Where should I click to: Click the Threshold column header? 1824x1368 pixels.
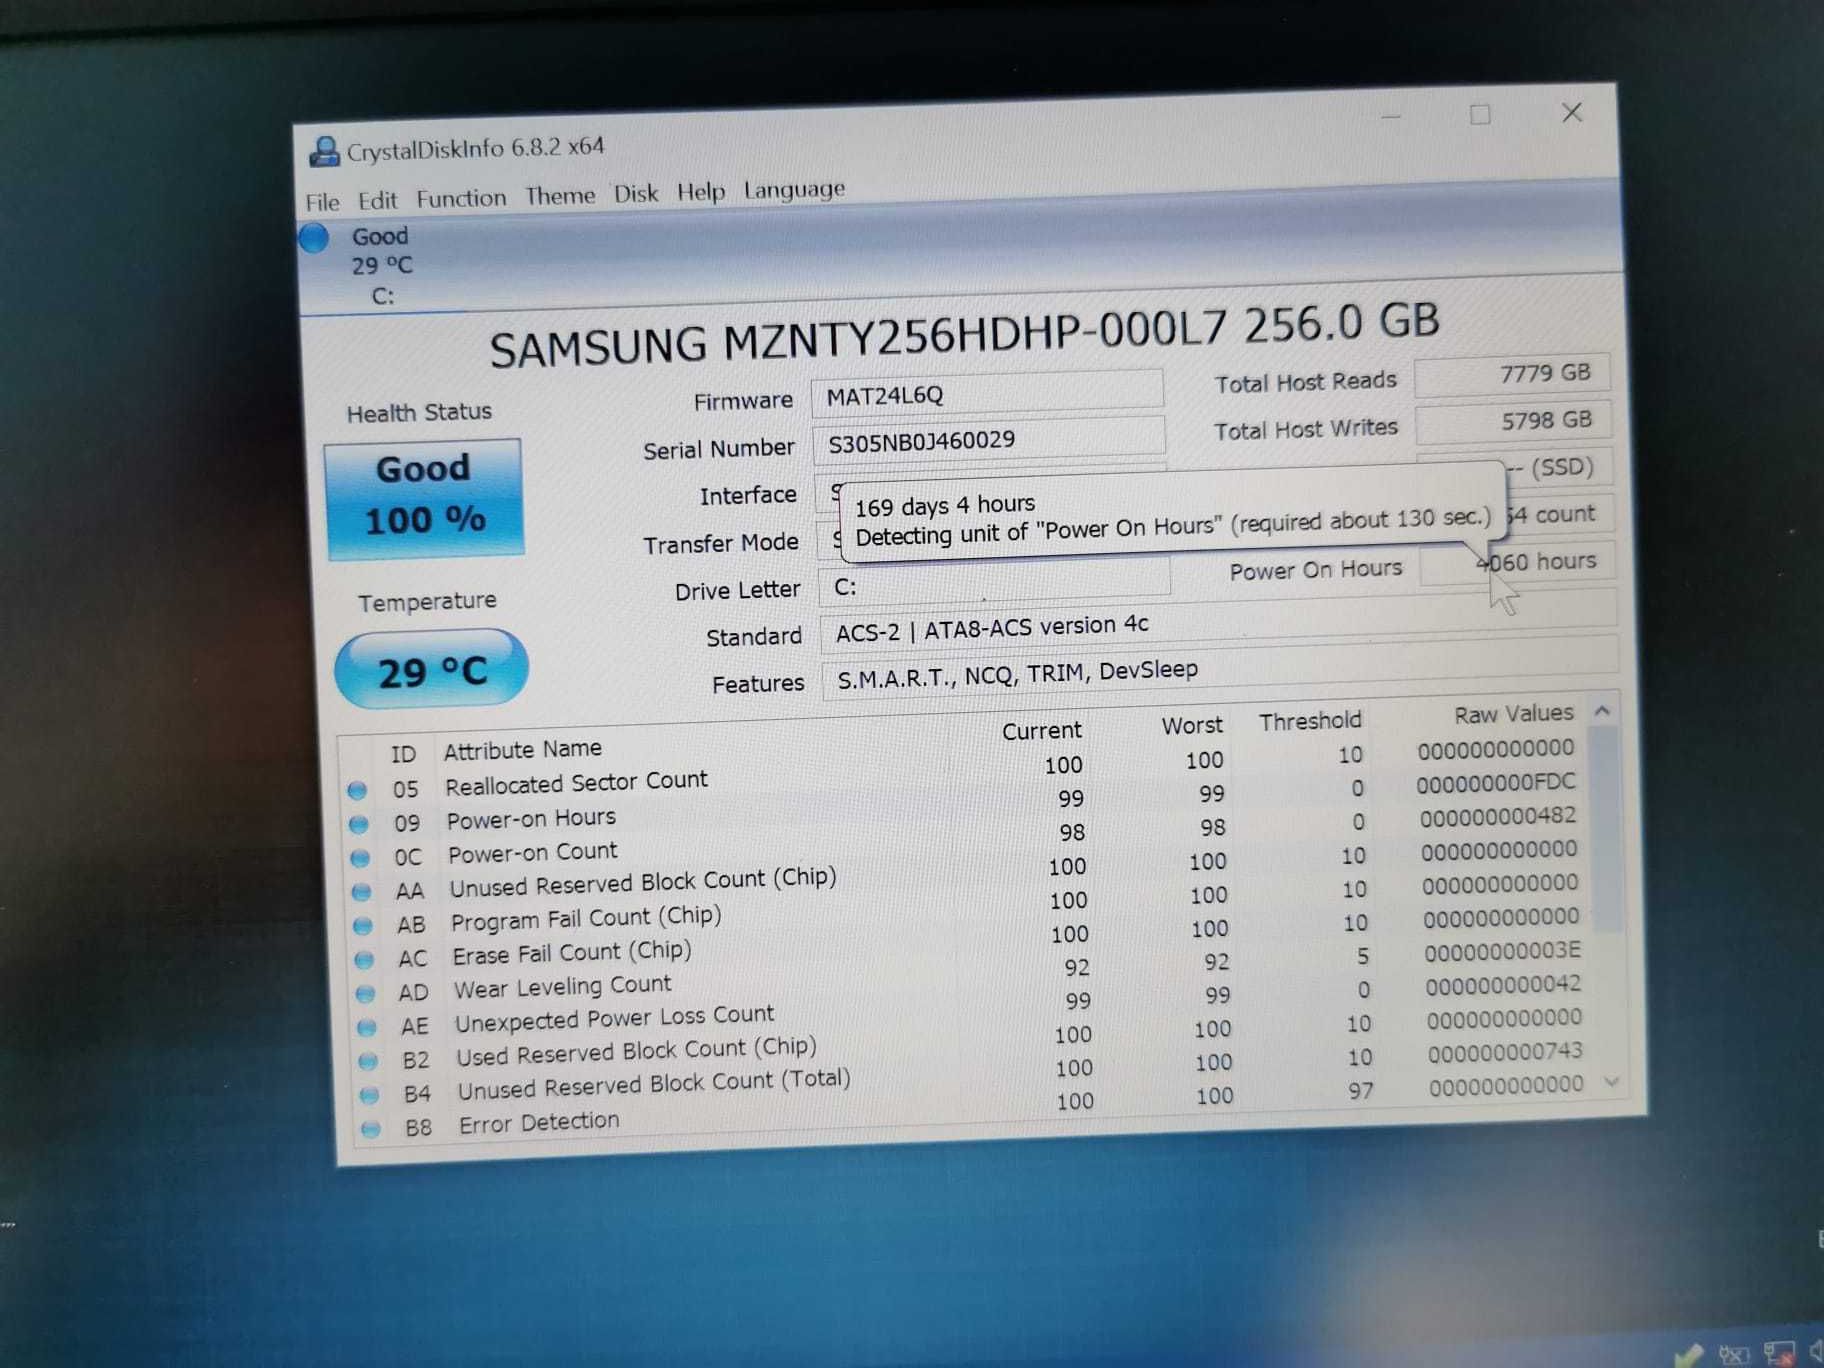[1310, 721]
